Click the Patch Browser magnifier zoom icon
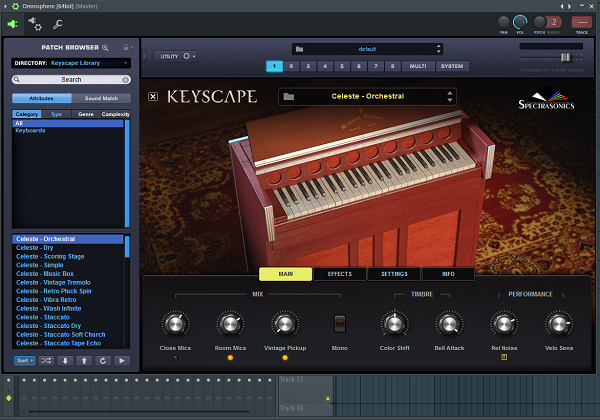Viewport: 600px width, 420px height. [x=105, y=48]
